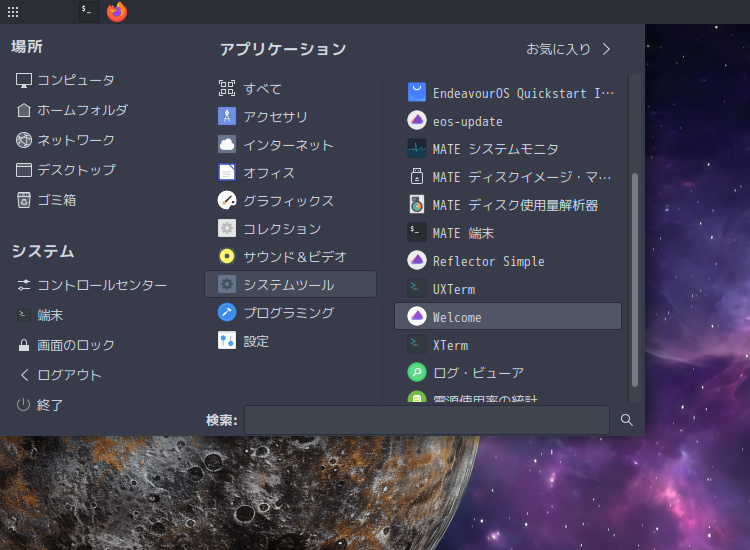Click the Reflector Simple app icon
750x550 pixels.
pos(417,261)
